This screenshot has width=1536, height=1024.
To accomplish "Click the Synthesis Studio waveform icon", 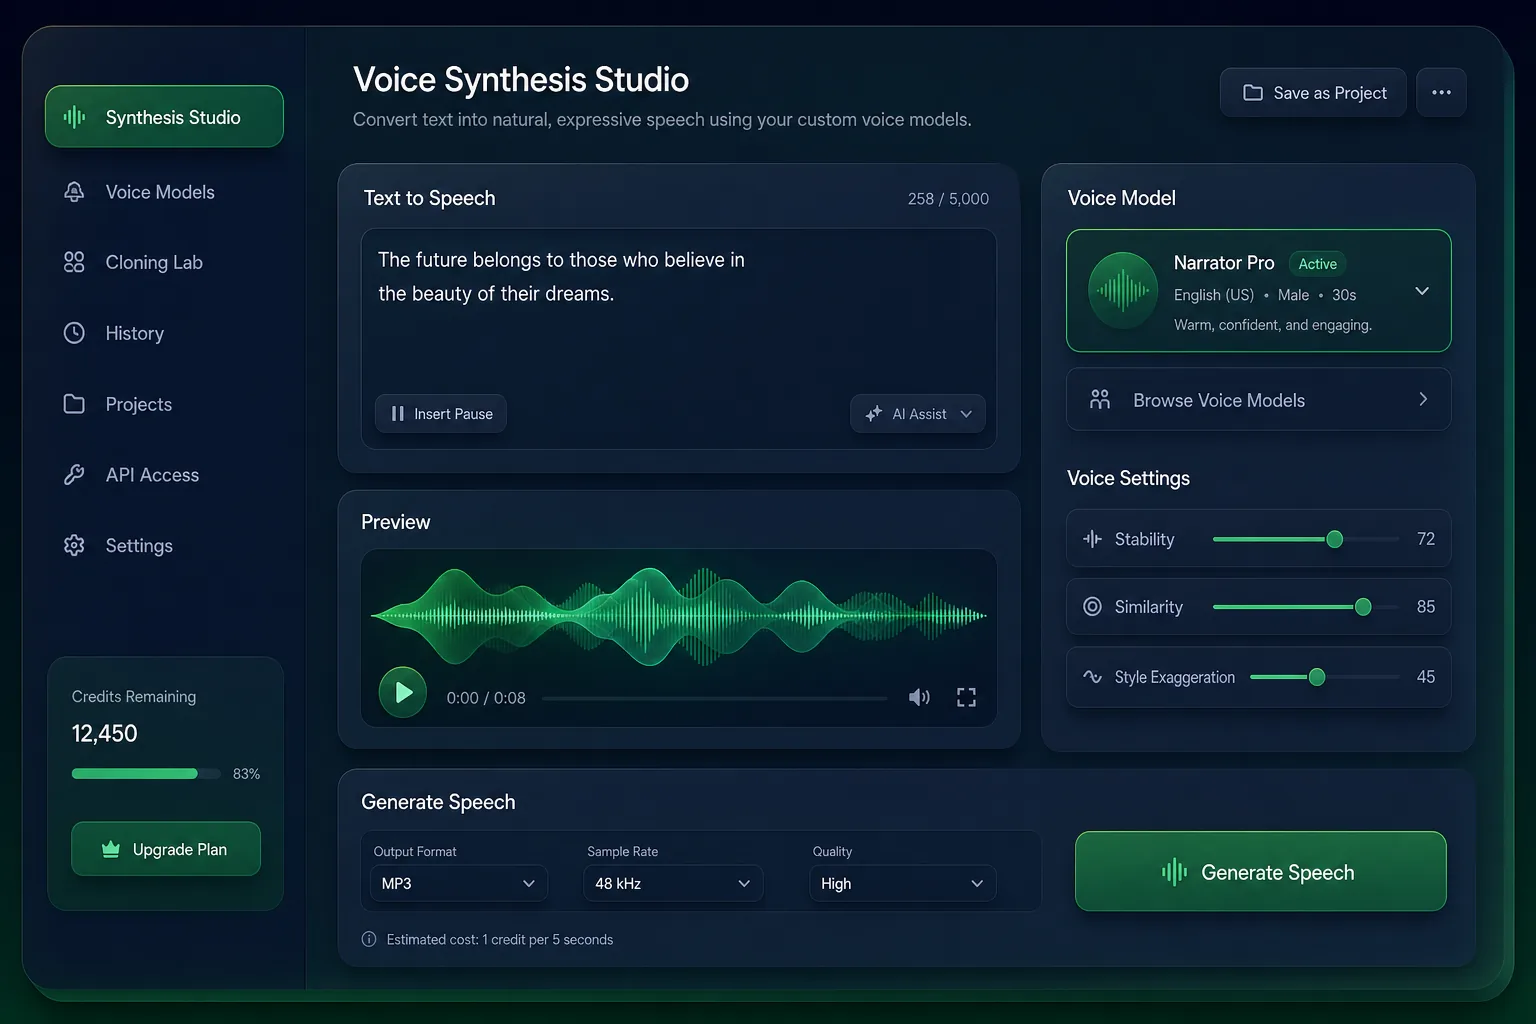I will [74, 117].
